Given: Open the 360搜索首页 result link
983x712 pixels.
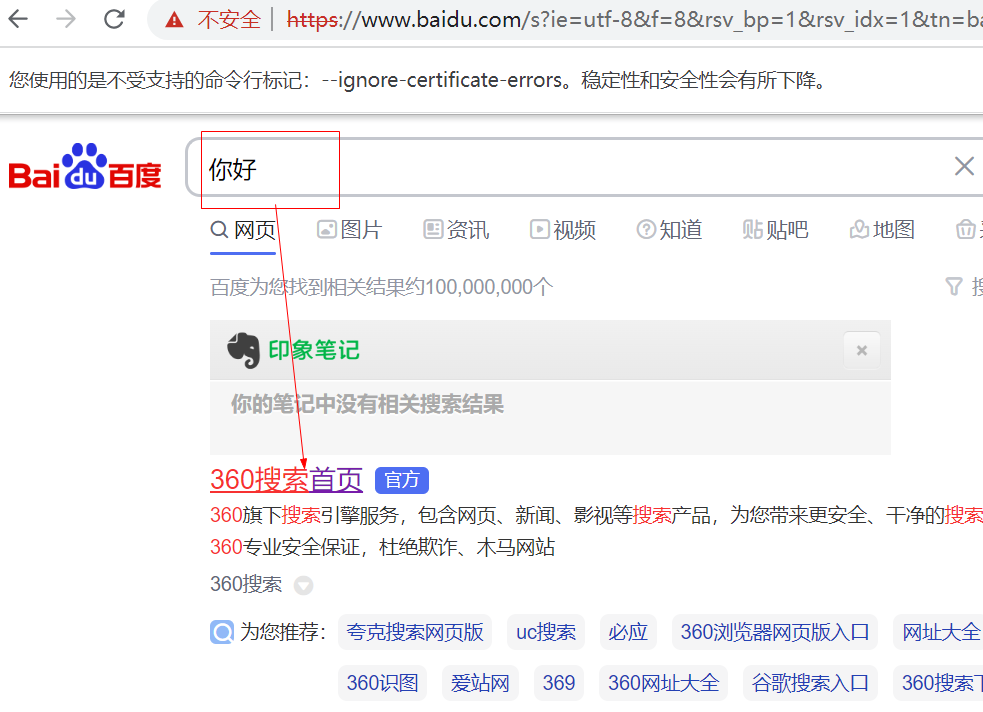Looking at the screenshot, I should click(x=286, y=479).
